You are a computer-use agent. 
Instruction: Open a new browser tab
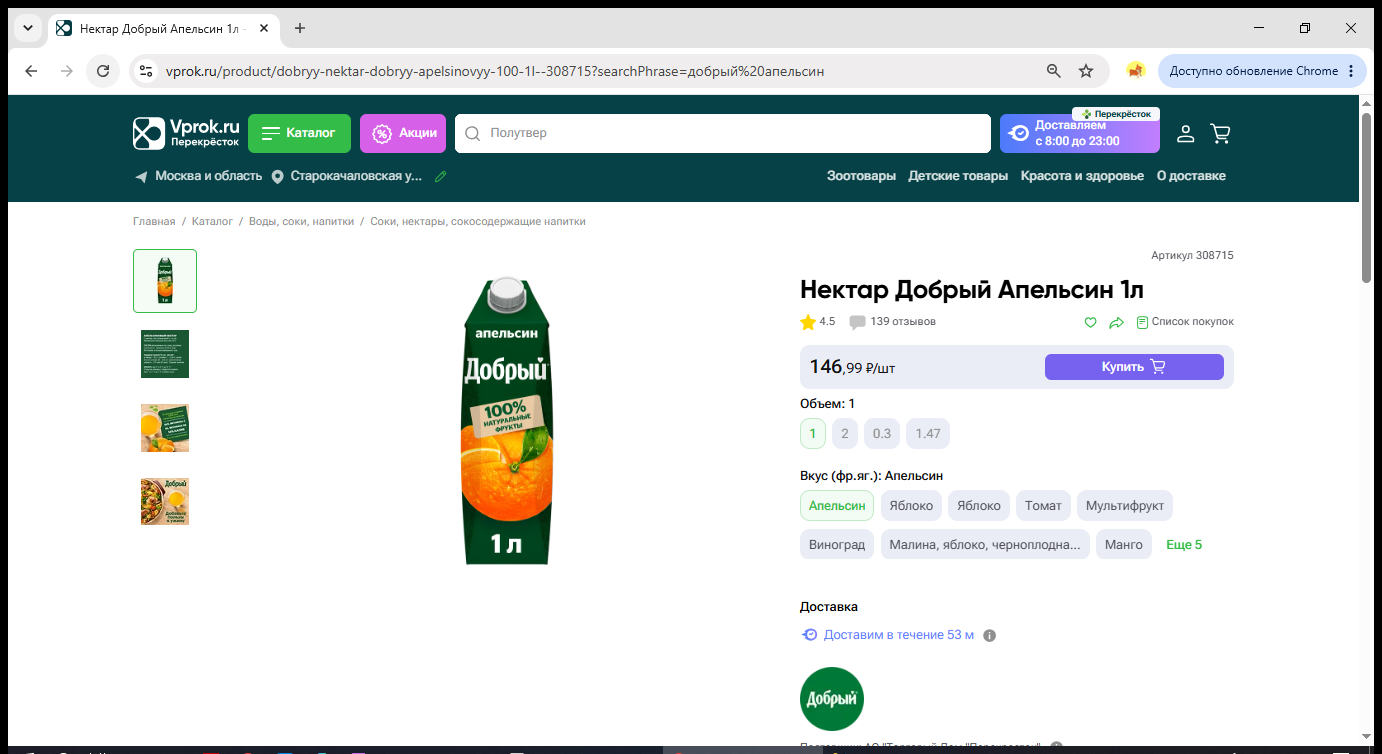[x=300, y=28]
